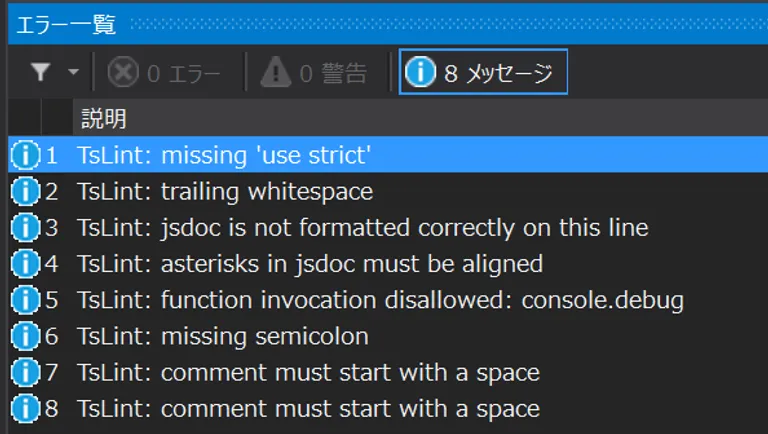Viewport: 768px width, 434px height.
Task: Toggle the 8 メッセージ messages filter
Action: click(483, 72)
